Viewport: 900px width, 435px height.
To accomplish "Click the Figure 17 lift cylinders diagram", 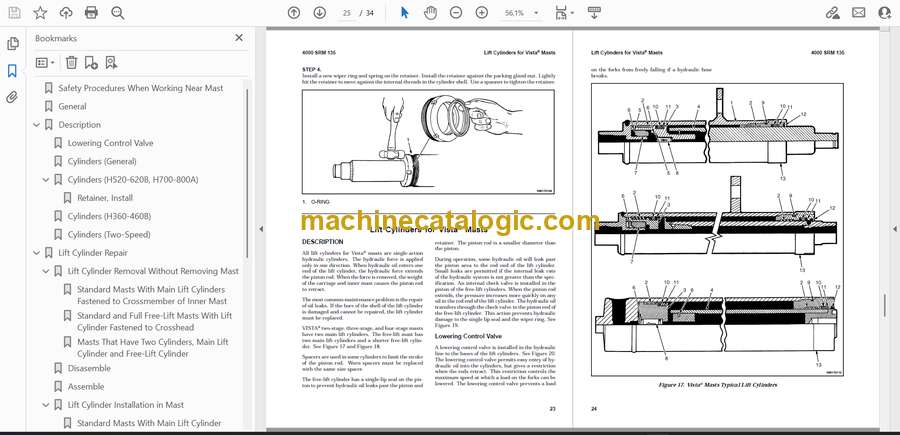I will pyautogui.click(x=717, y=230).
